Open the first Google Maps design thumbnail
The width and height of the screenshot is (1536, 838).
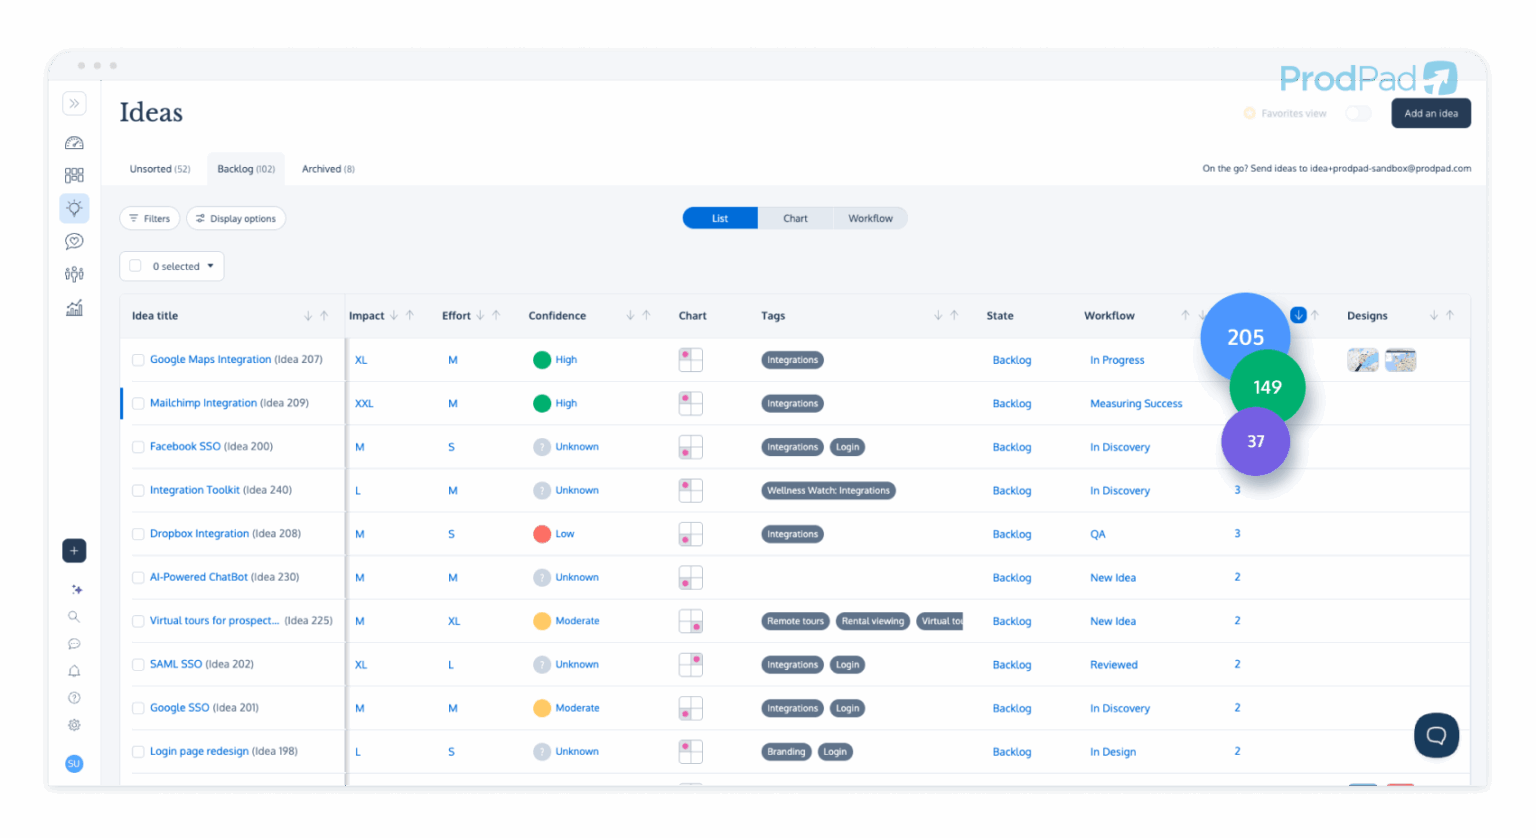[x=1362, y=359]
